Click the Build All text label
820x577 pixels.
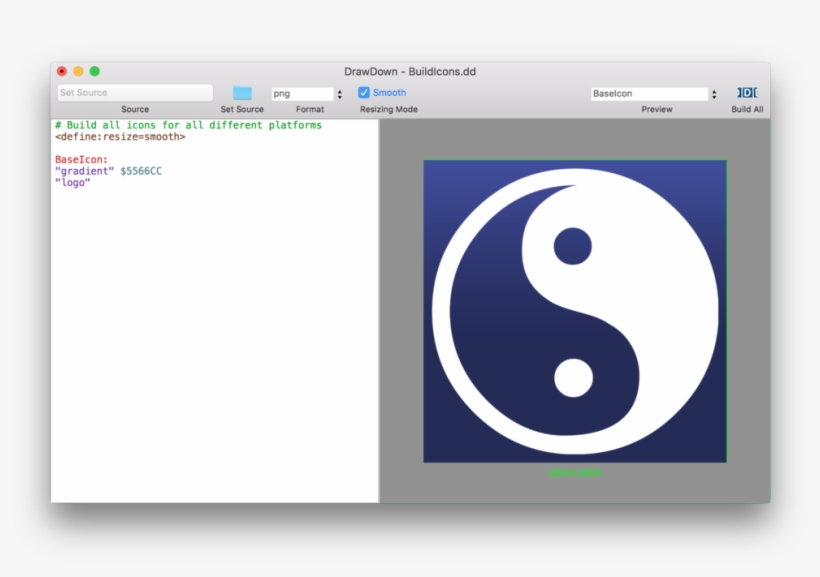click(x=747, y=109)
